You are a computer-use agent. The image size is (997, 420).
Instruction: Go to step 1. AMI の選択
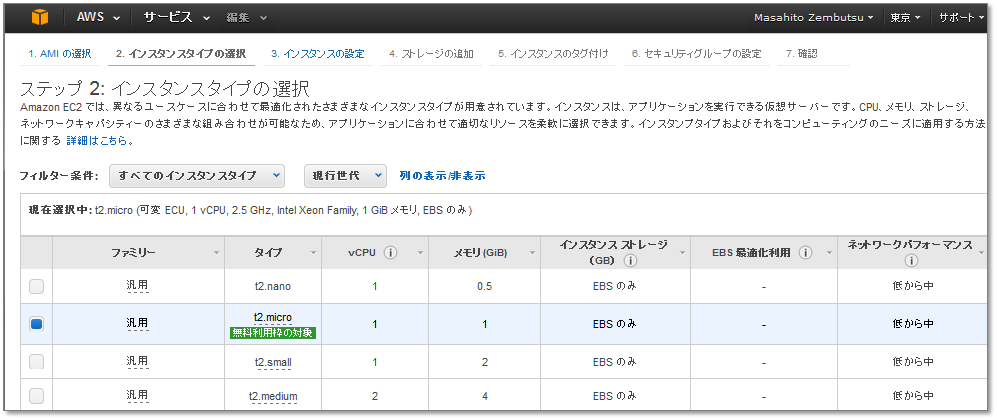(60, 54)
